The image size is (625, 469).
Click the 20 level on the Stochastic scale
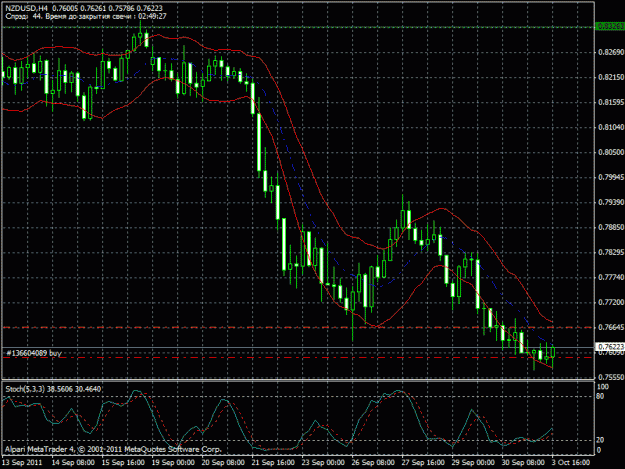pyautogui.click(x=600, y=440)
